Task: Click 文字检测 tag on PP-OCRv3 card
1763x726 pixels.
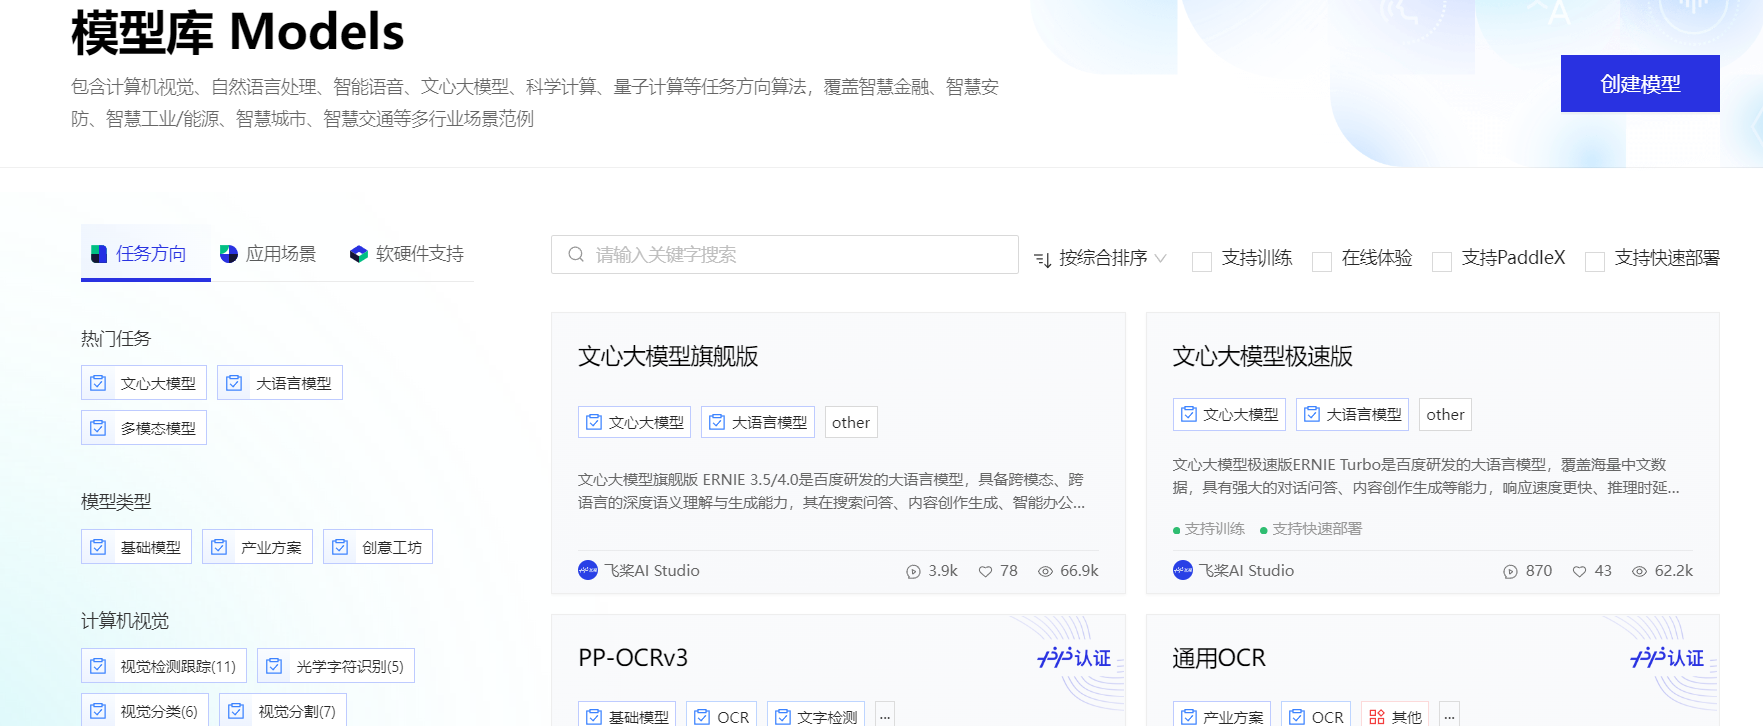Action: tap(816, 716)
